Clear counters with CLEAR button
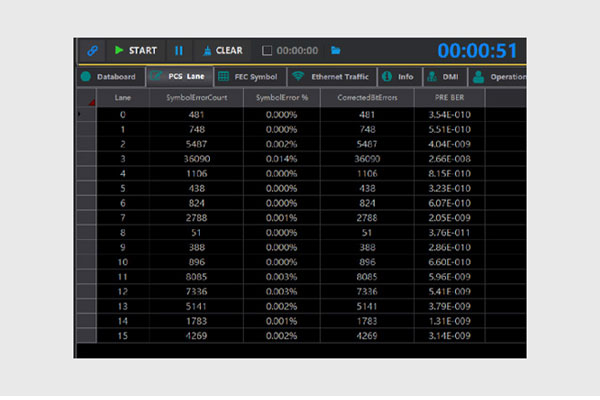Viewport: 600px width, 400px height. click(x=222, y=51)
